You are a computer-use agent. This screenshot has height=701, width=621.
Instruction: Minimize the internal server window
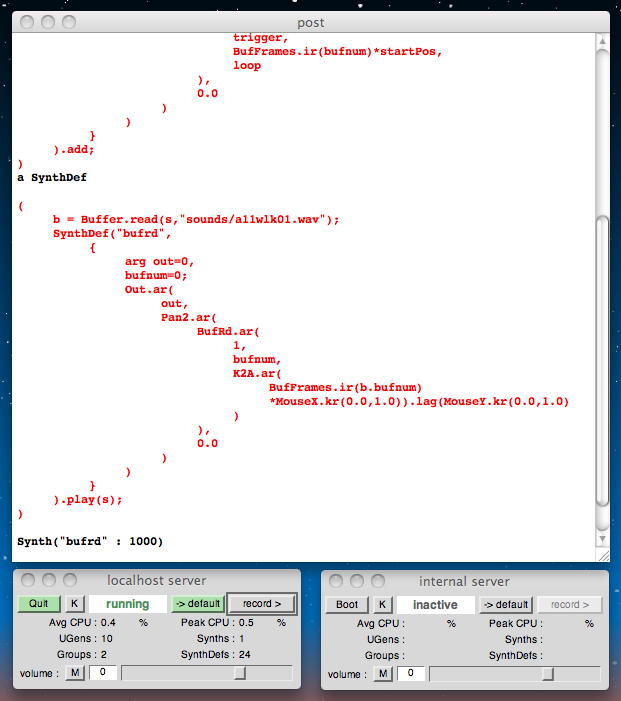pyautogui.click(x=357, y=581)
